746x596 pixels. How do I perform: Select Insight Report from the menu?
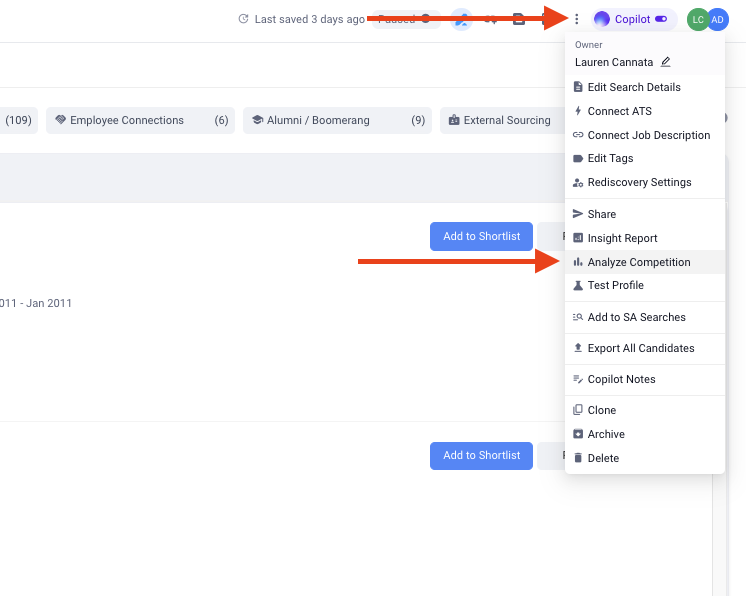tap(645, 238)
